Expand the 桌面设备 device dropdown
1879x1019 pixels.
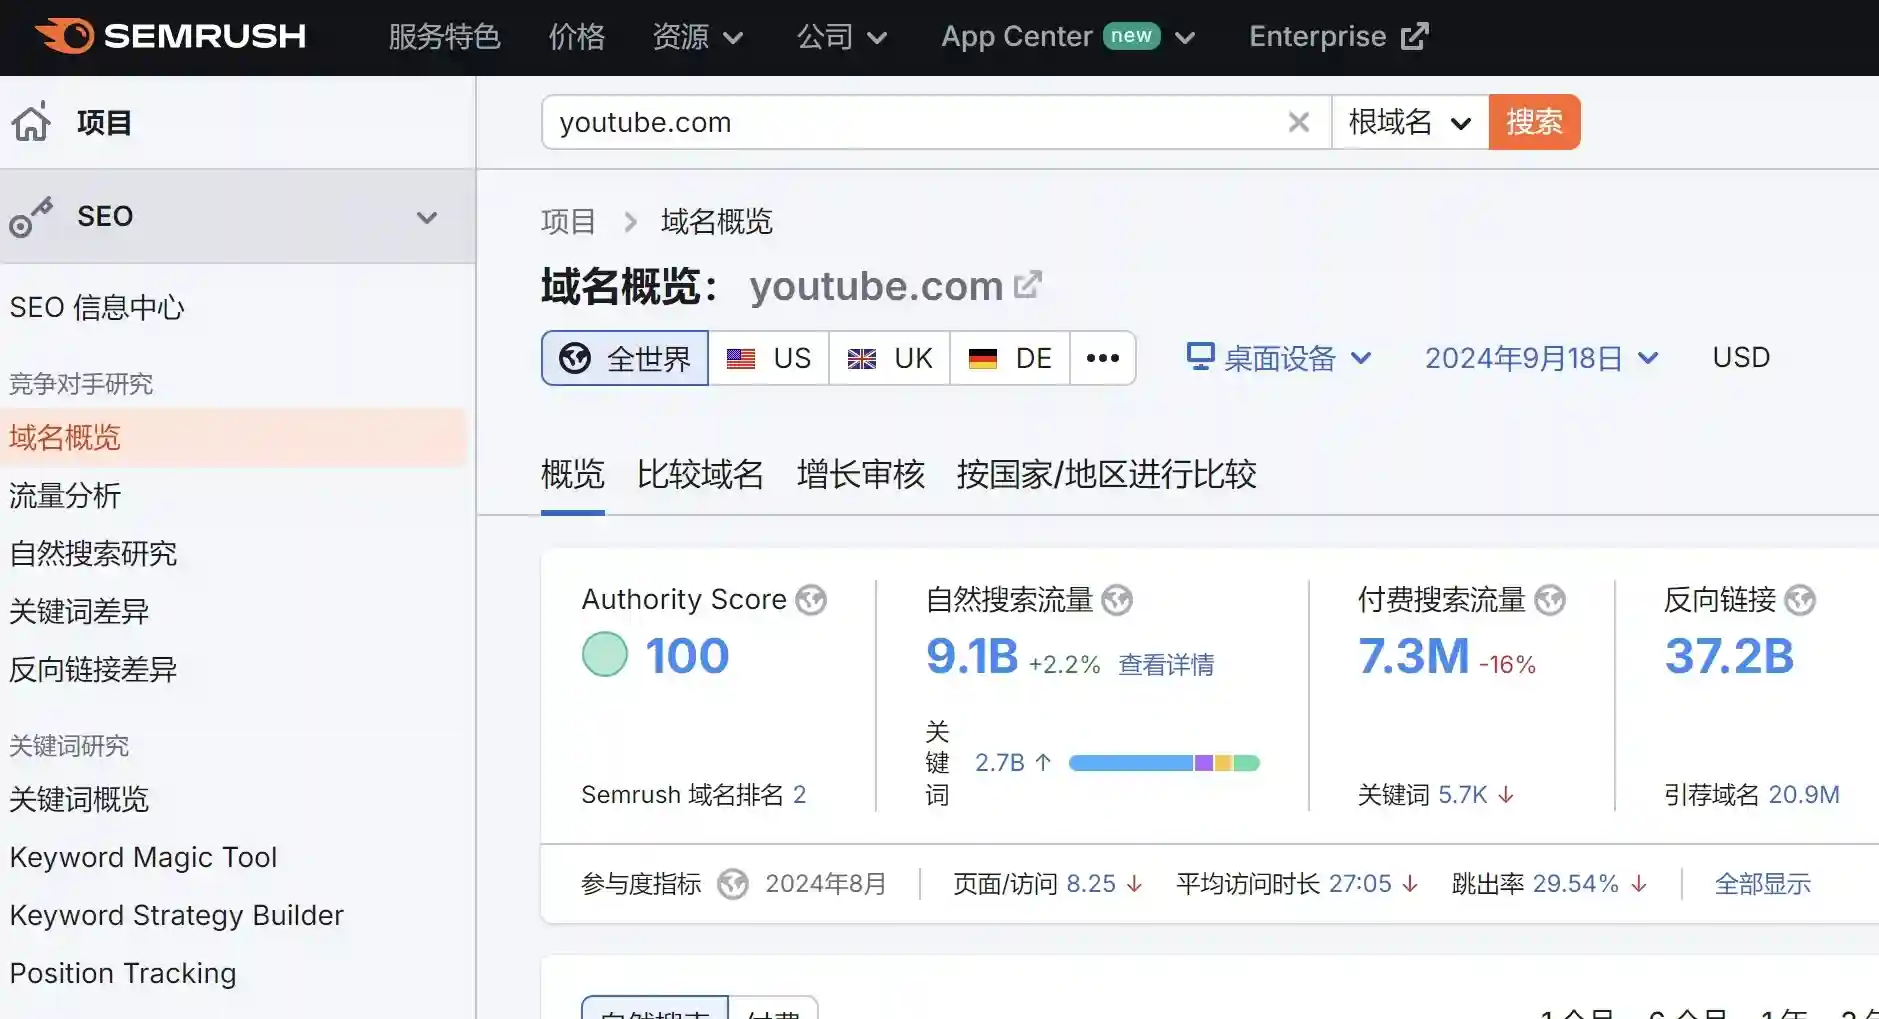pos(1279,358)
